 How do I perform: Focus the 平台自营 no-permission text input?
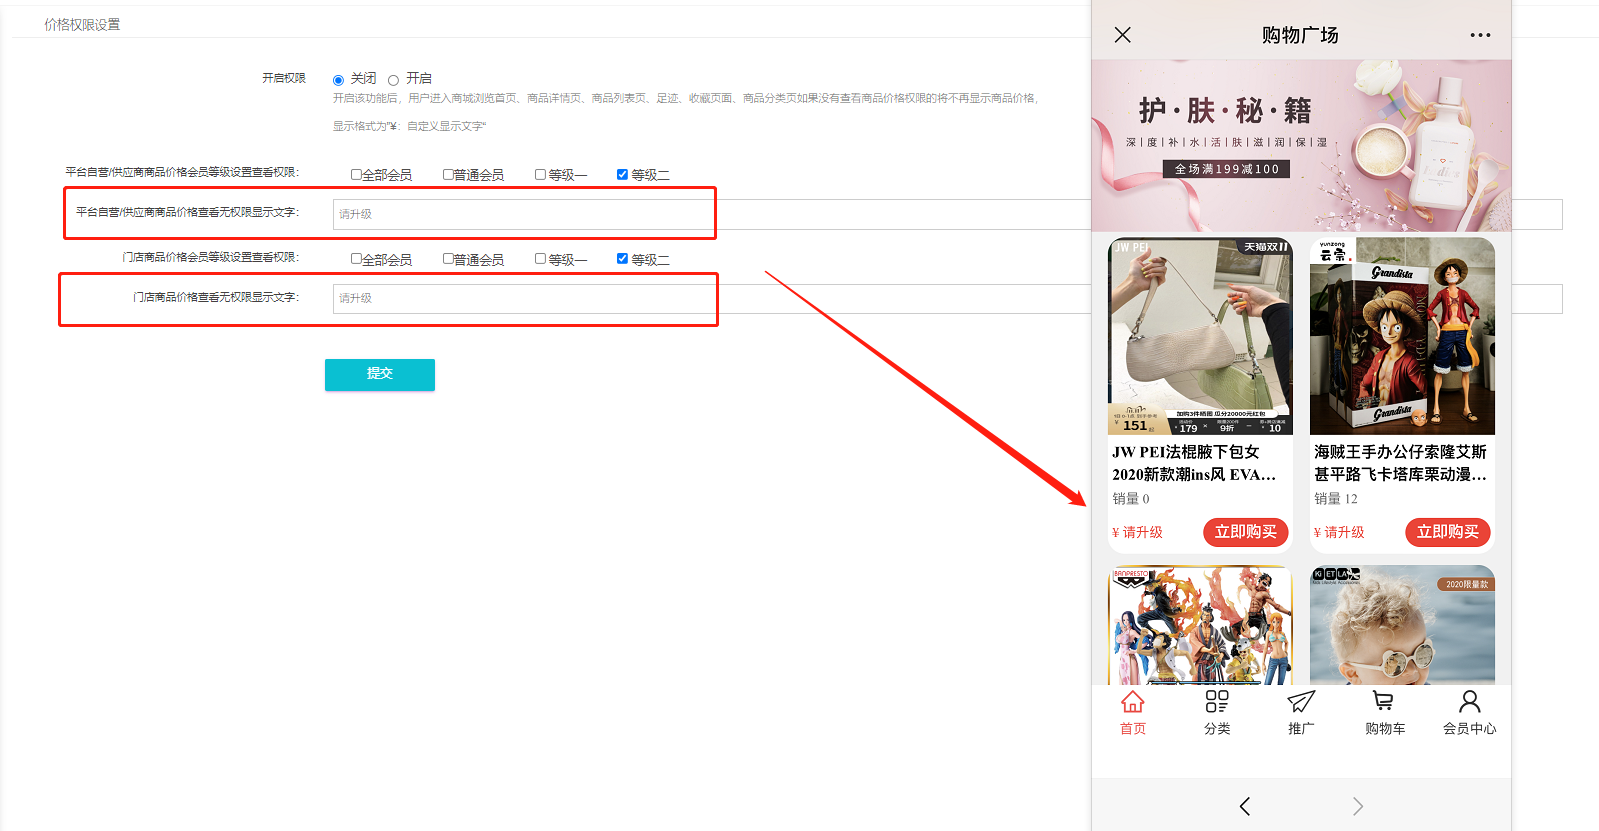(x=520, y=214)
